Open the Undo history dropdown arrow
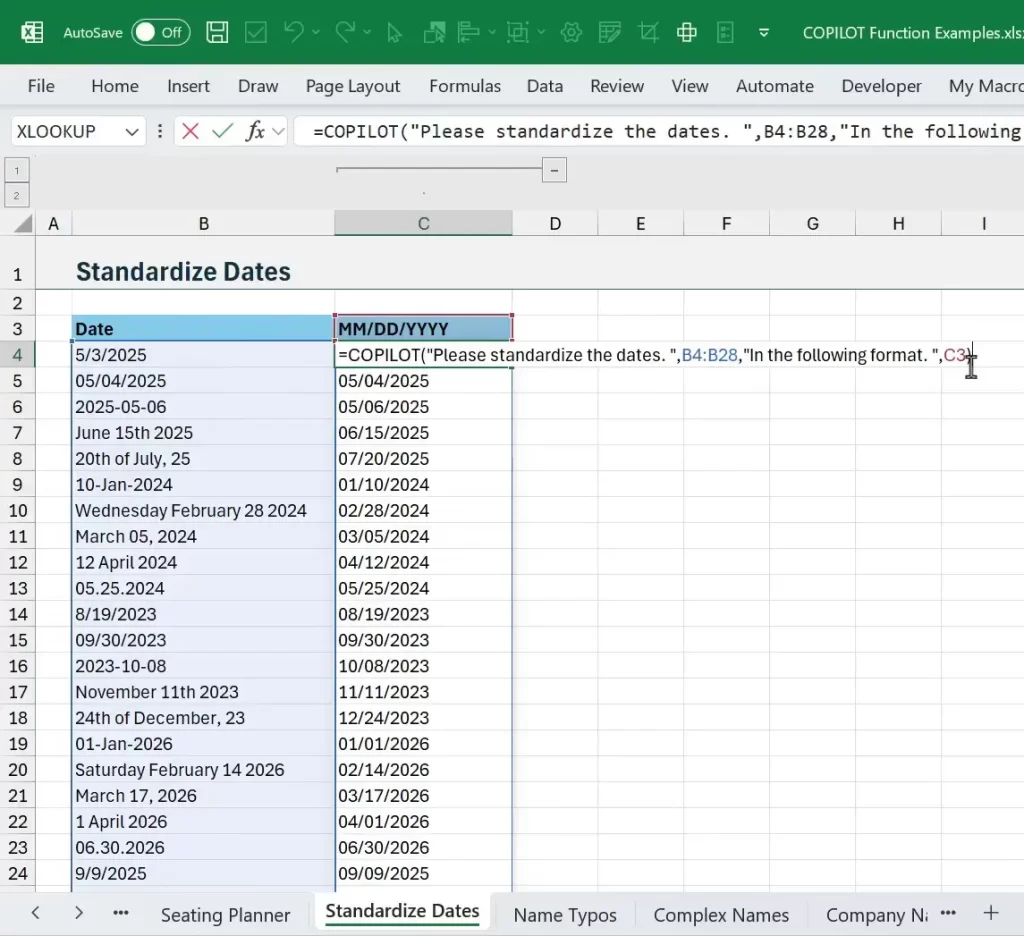The width and height of the screenshot is (1024, 936). pos(316,32)
